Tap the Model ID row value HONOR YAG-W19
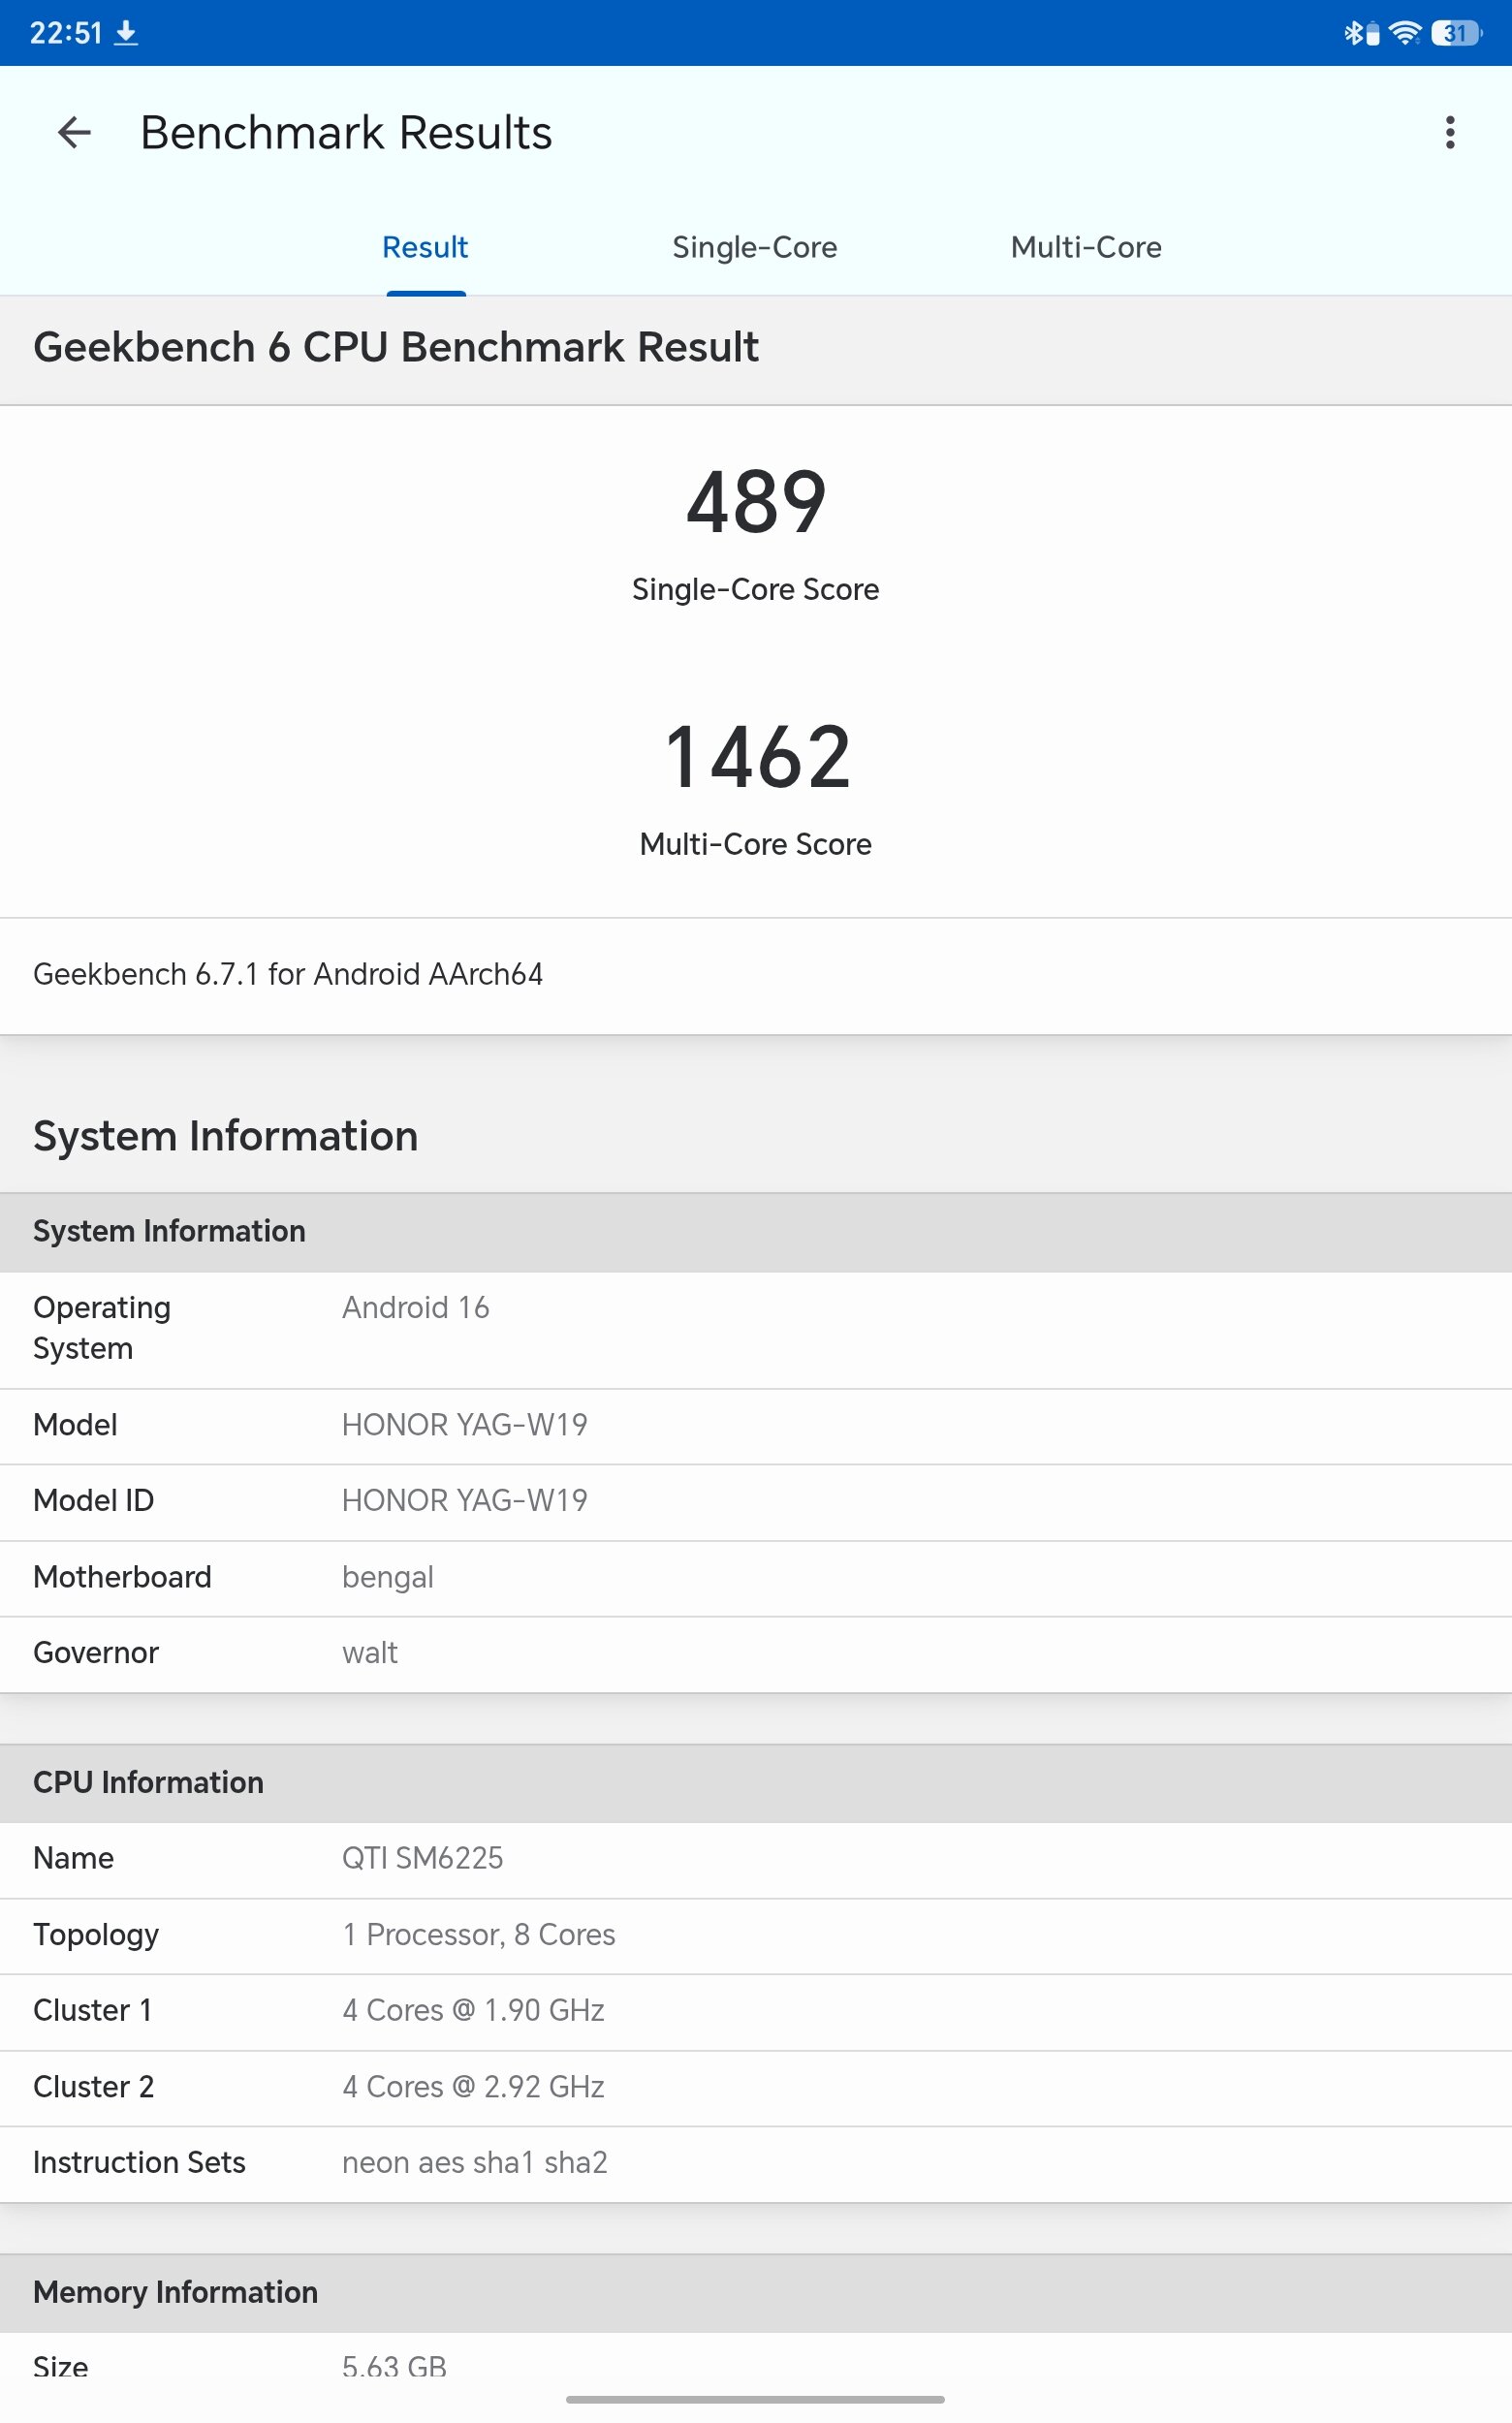The height and width of the screenshot is (2423, 1512). (465, 1500)
